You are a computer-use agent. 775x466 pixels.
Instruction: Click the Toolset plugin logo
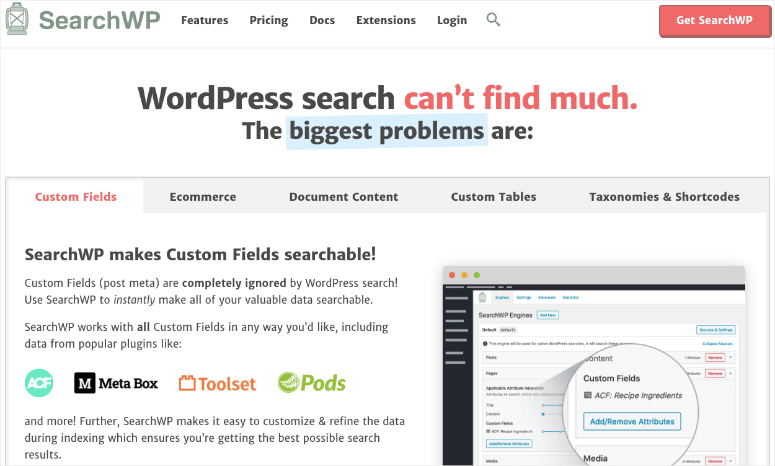(217, 383)
